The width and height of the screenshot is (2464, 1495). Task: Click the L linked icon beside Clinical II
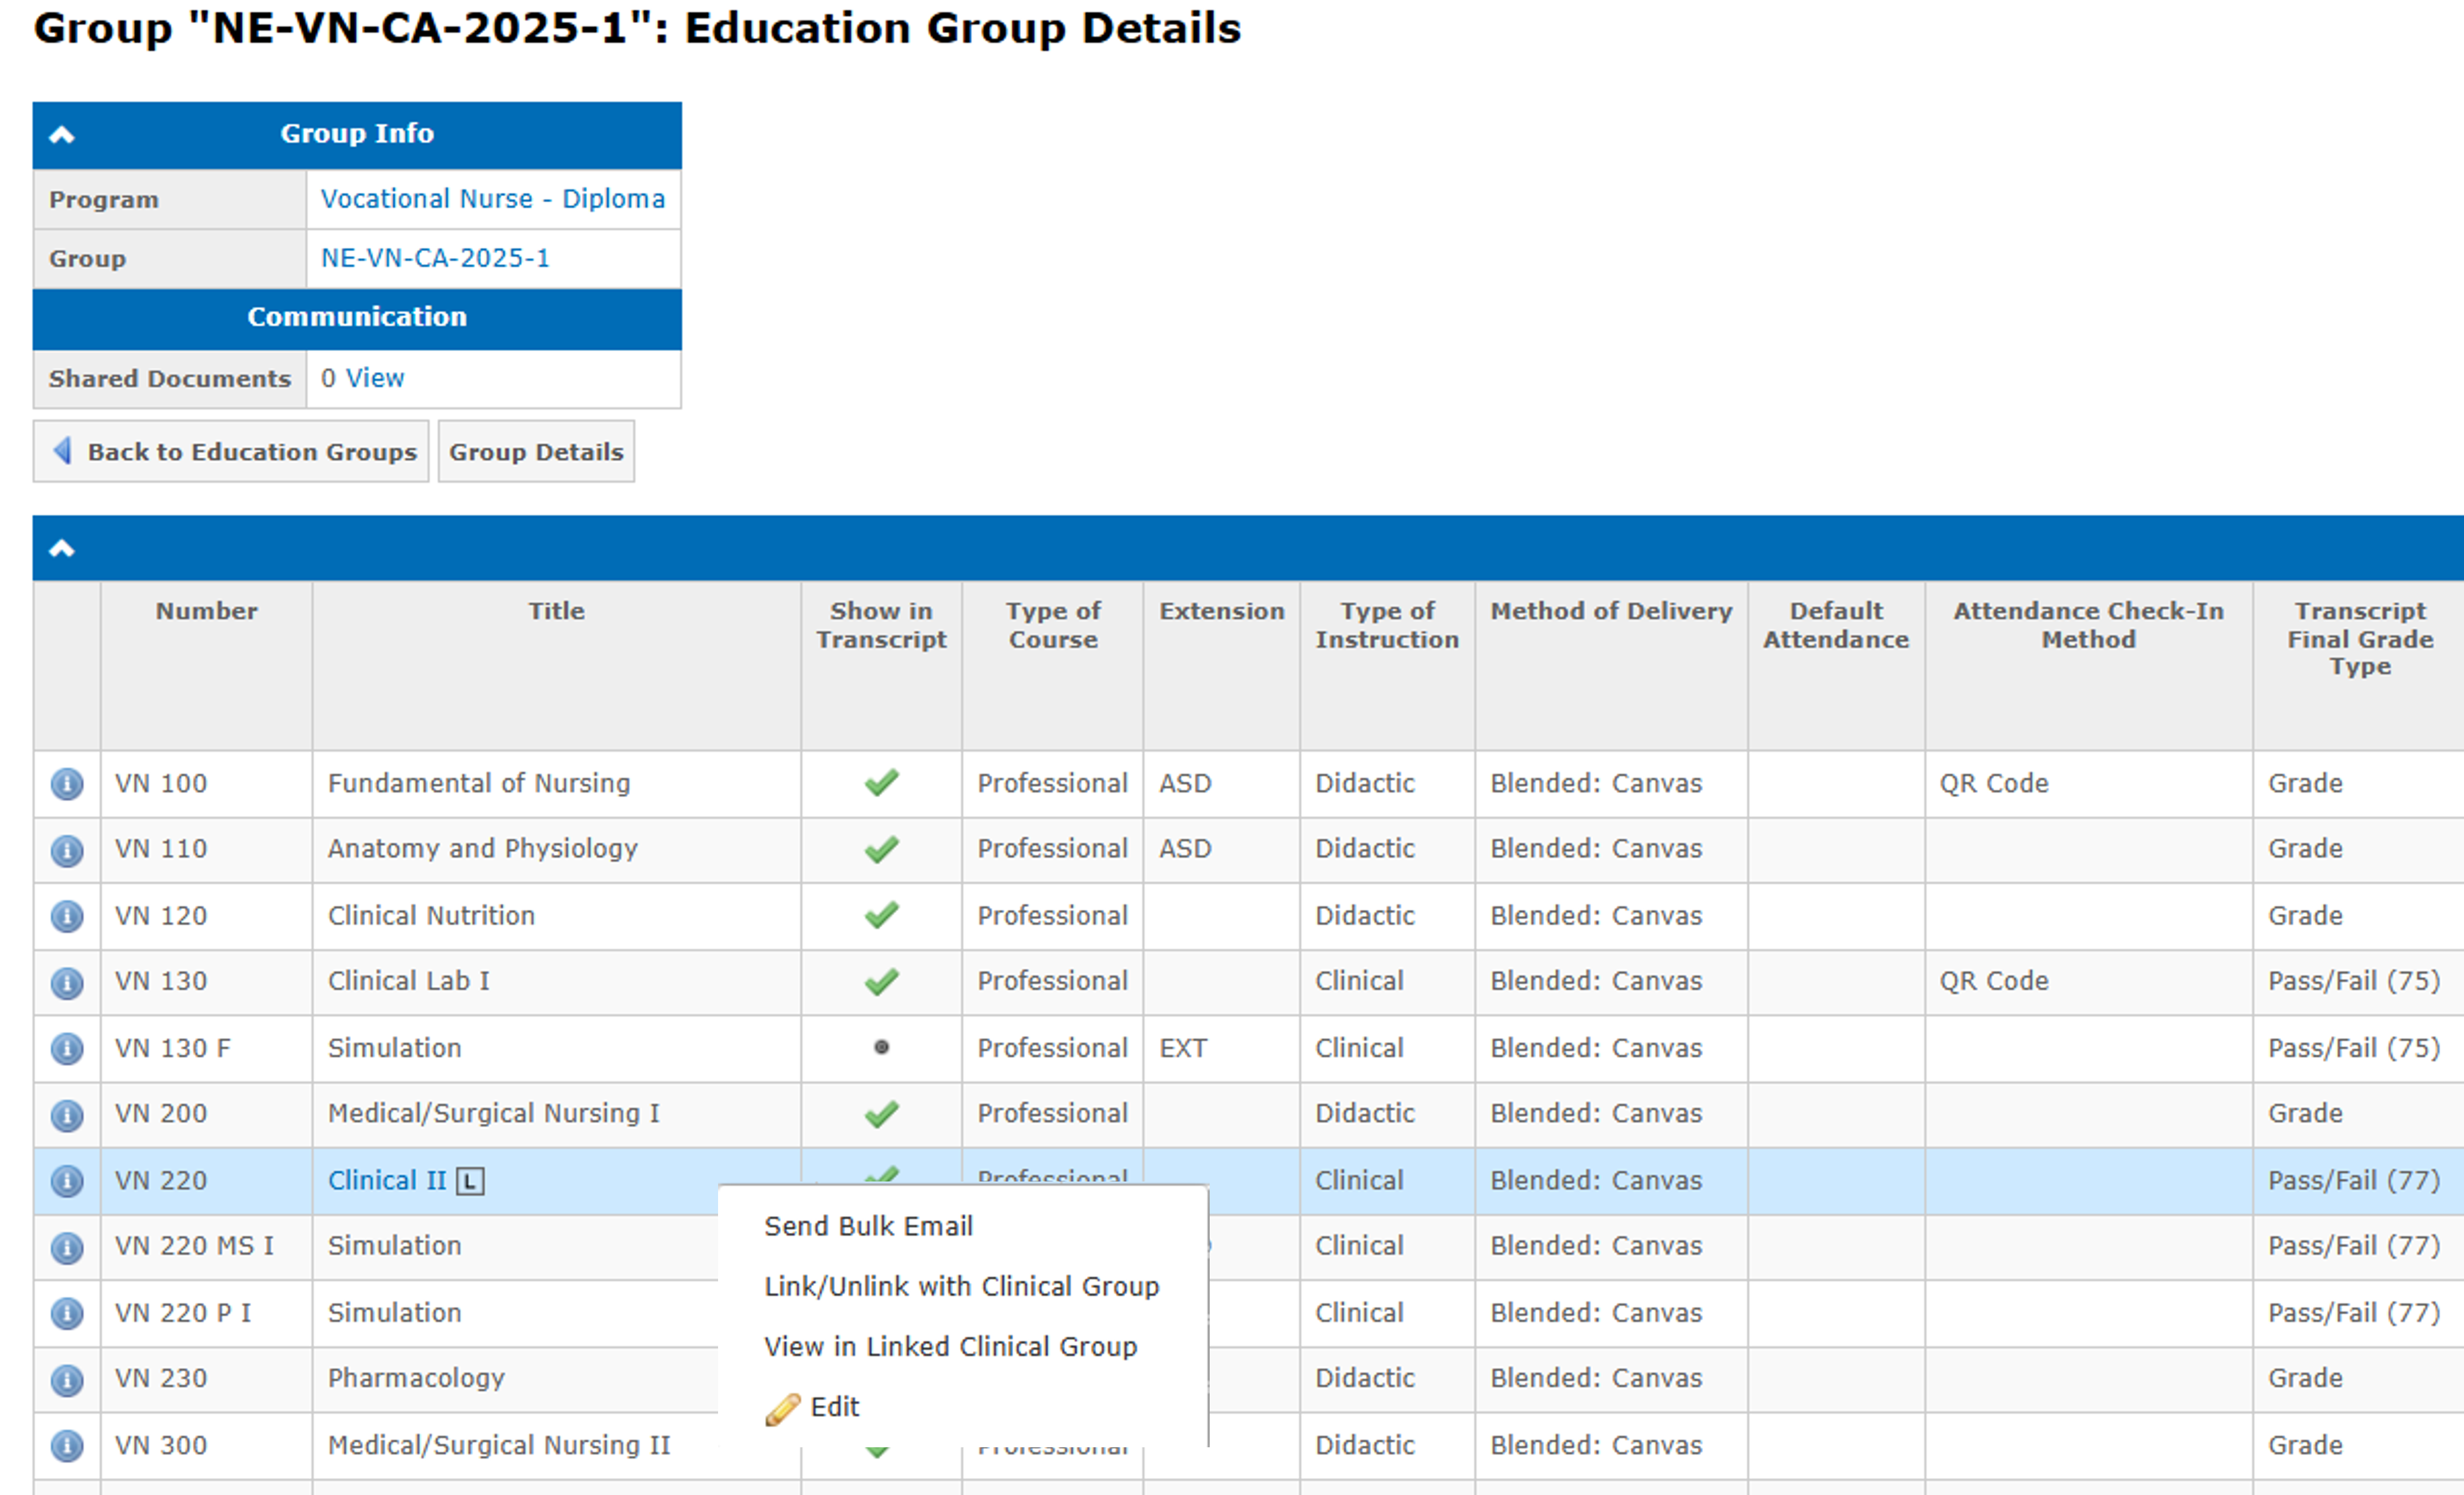pos(470,1182)
